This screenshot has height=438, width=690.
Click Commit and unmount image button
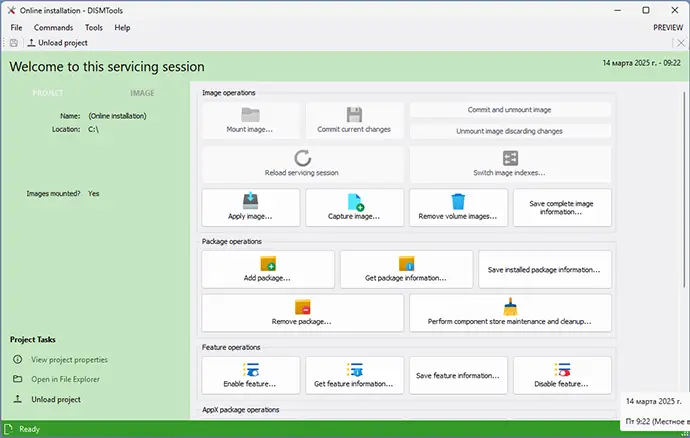click(x=510, y=110)
